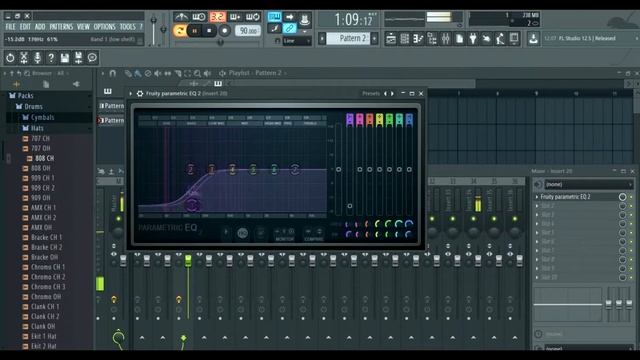640x360 pixels.
Task: Select the playlist zoom magnifier tool
Action: pos(198,73)
